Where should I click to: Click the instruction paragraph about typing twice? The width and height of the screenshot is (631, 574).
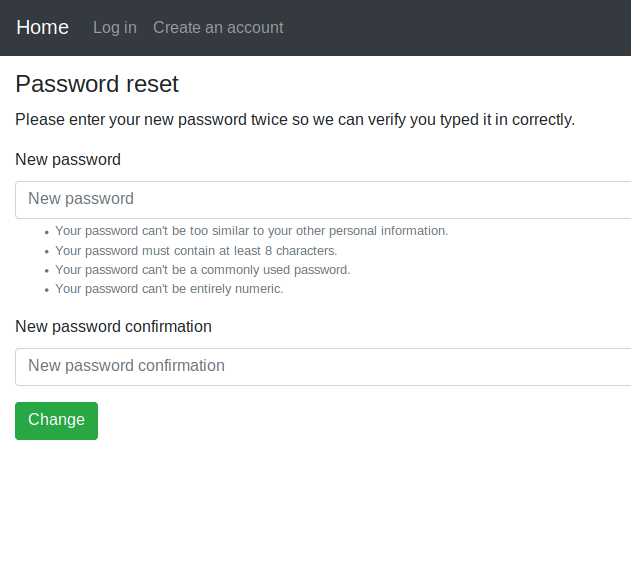click(295, 120)
